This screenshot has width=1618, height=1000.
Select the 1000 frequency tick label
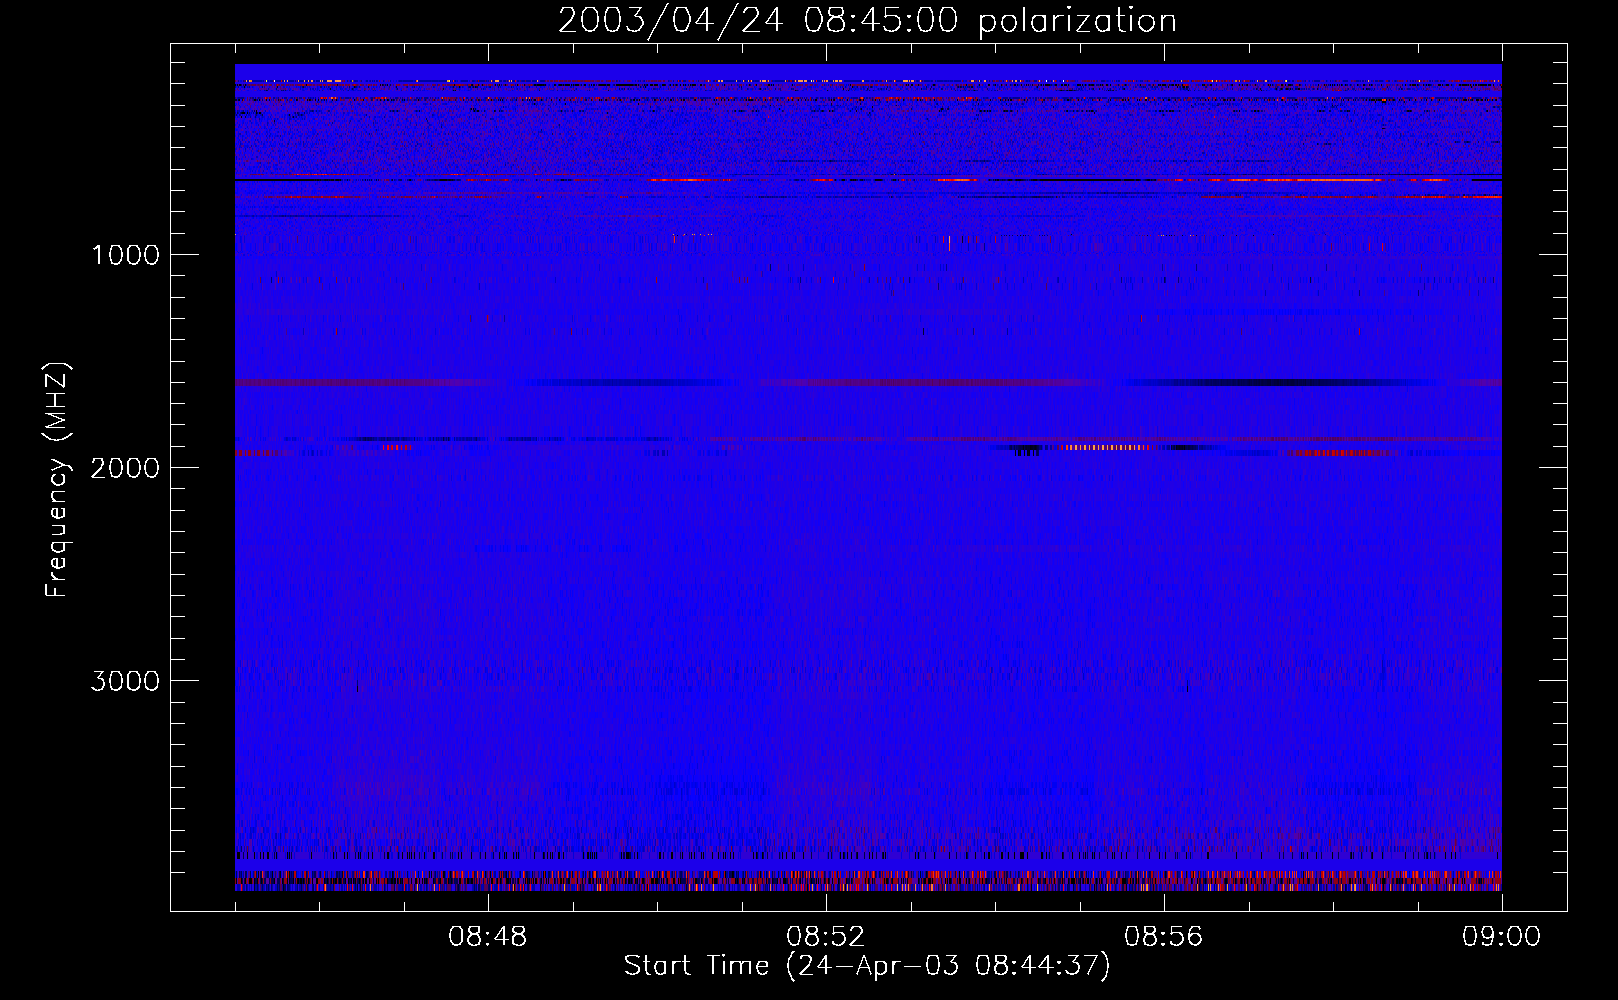pos(125,255)
